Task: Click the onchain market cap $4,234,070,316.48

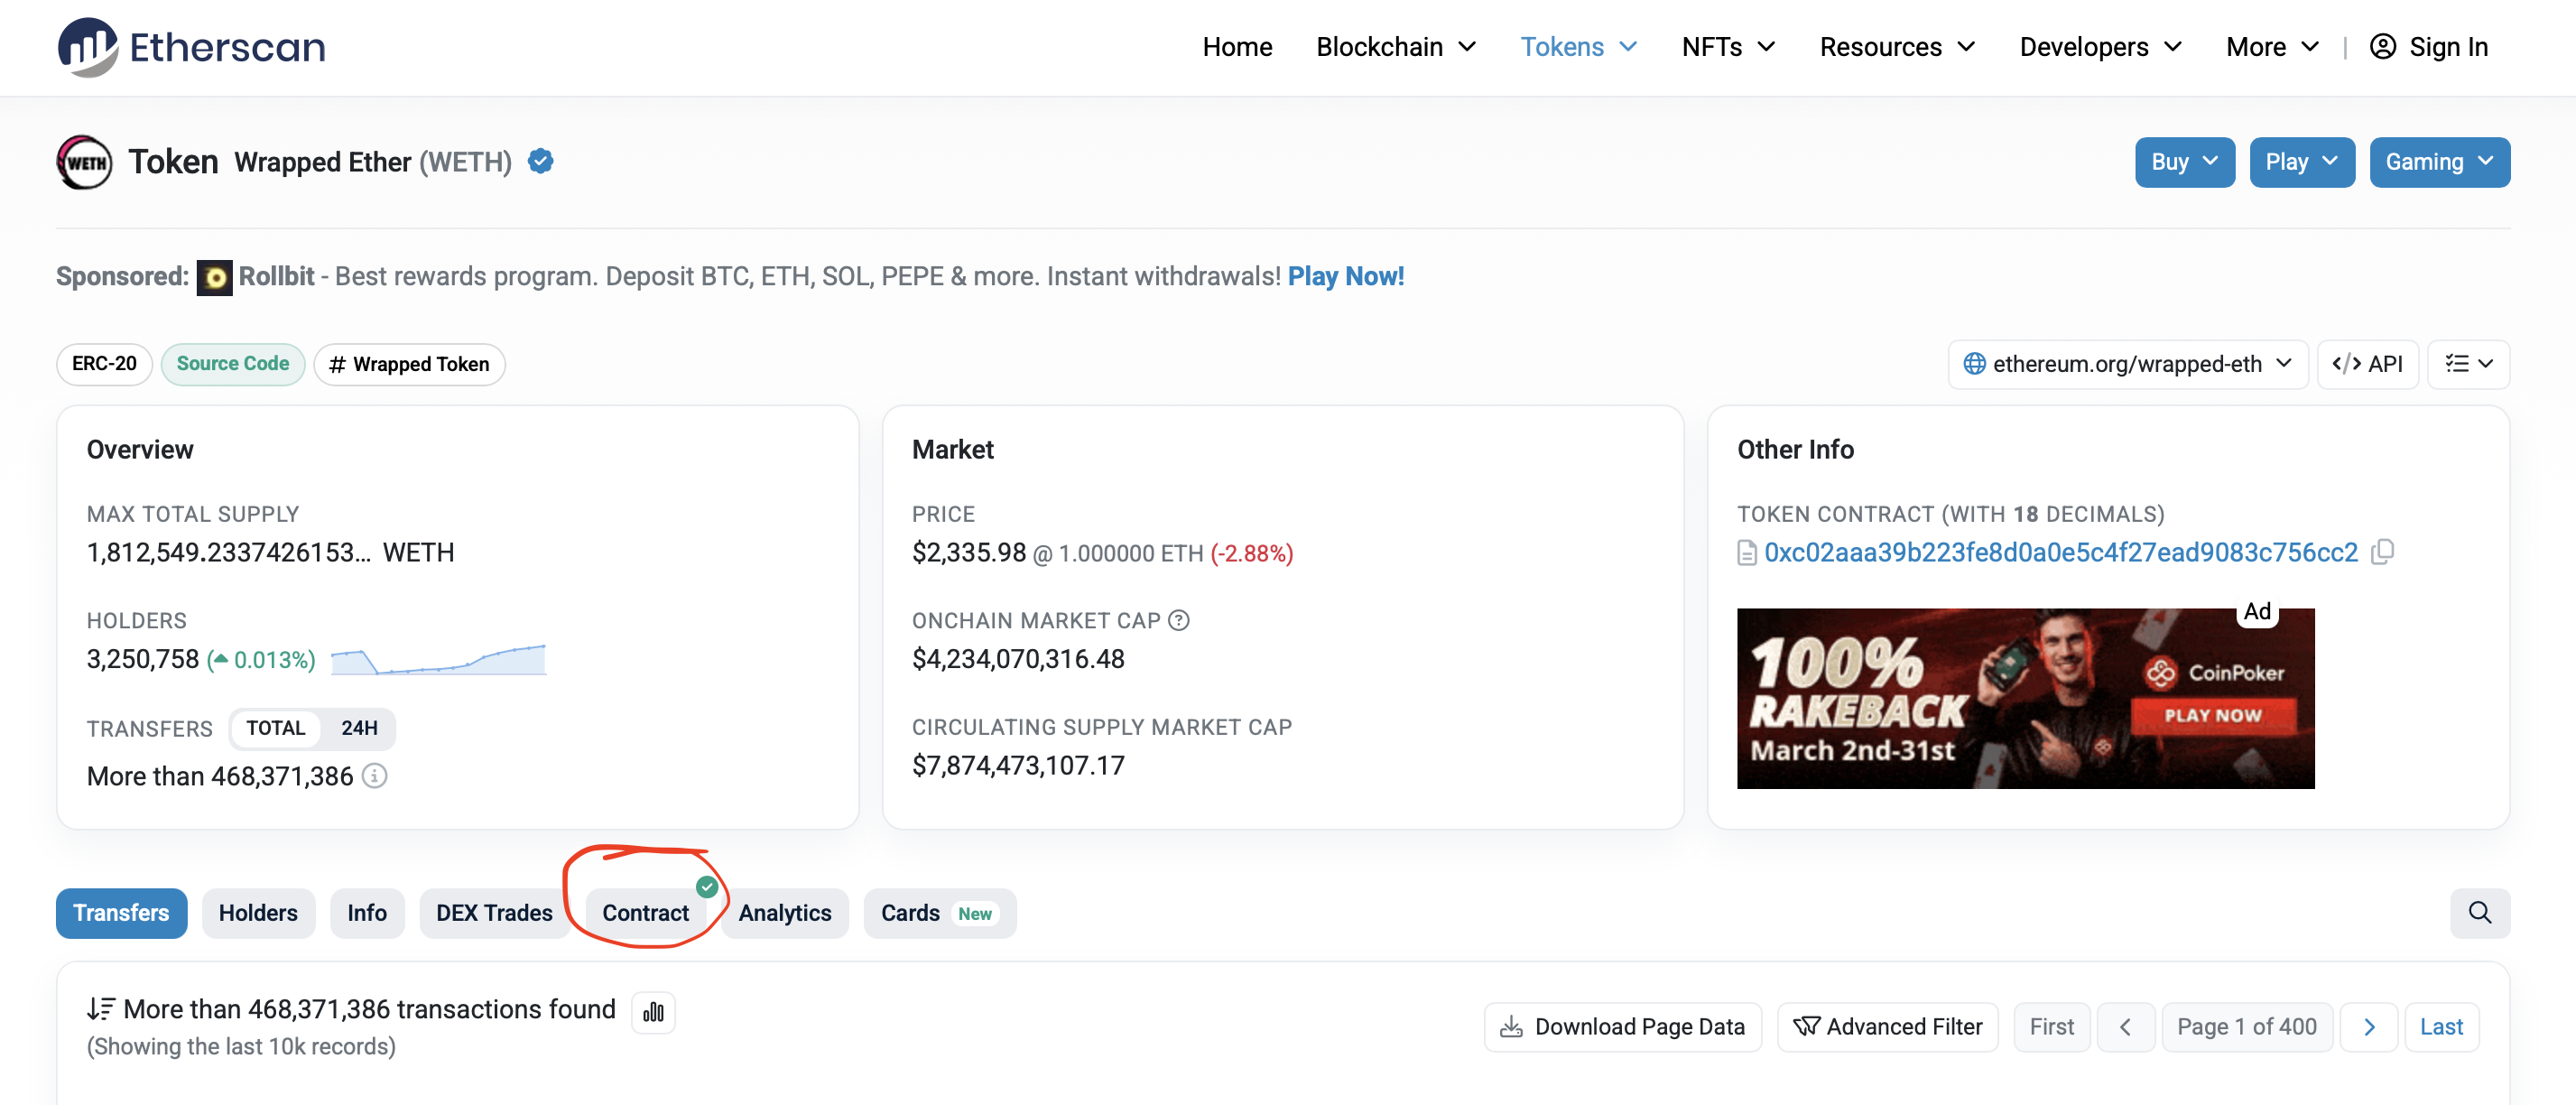Action: [1018, 659]
